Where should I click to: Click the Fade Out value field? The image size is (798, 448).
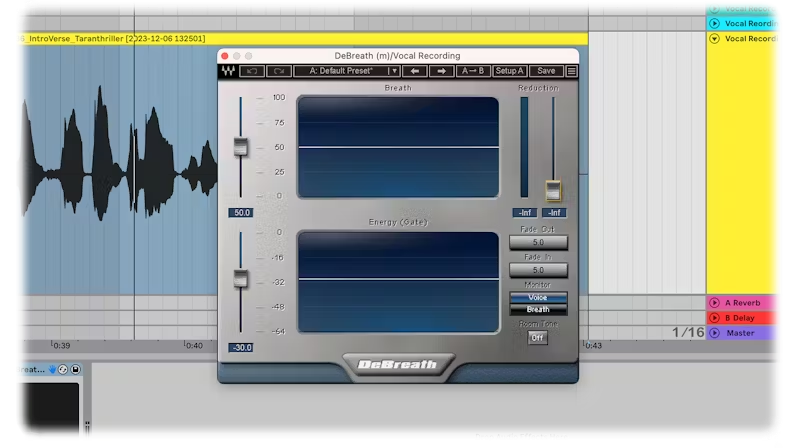click(x=538, y=242)
